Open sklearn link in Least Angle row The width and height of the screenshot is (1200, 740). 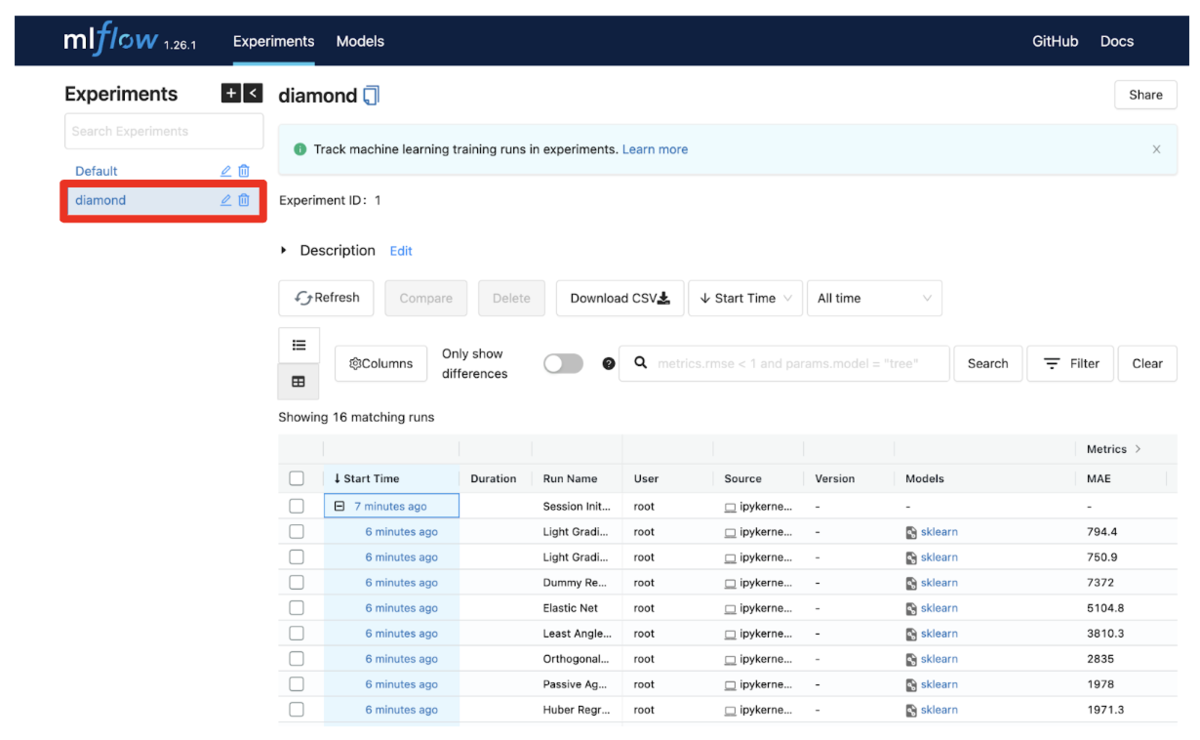[x=939, y=633]
